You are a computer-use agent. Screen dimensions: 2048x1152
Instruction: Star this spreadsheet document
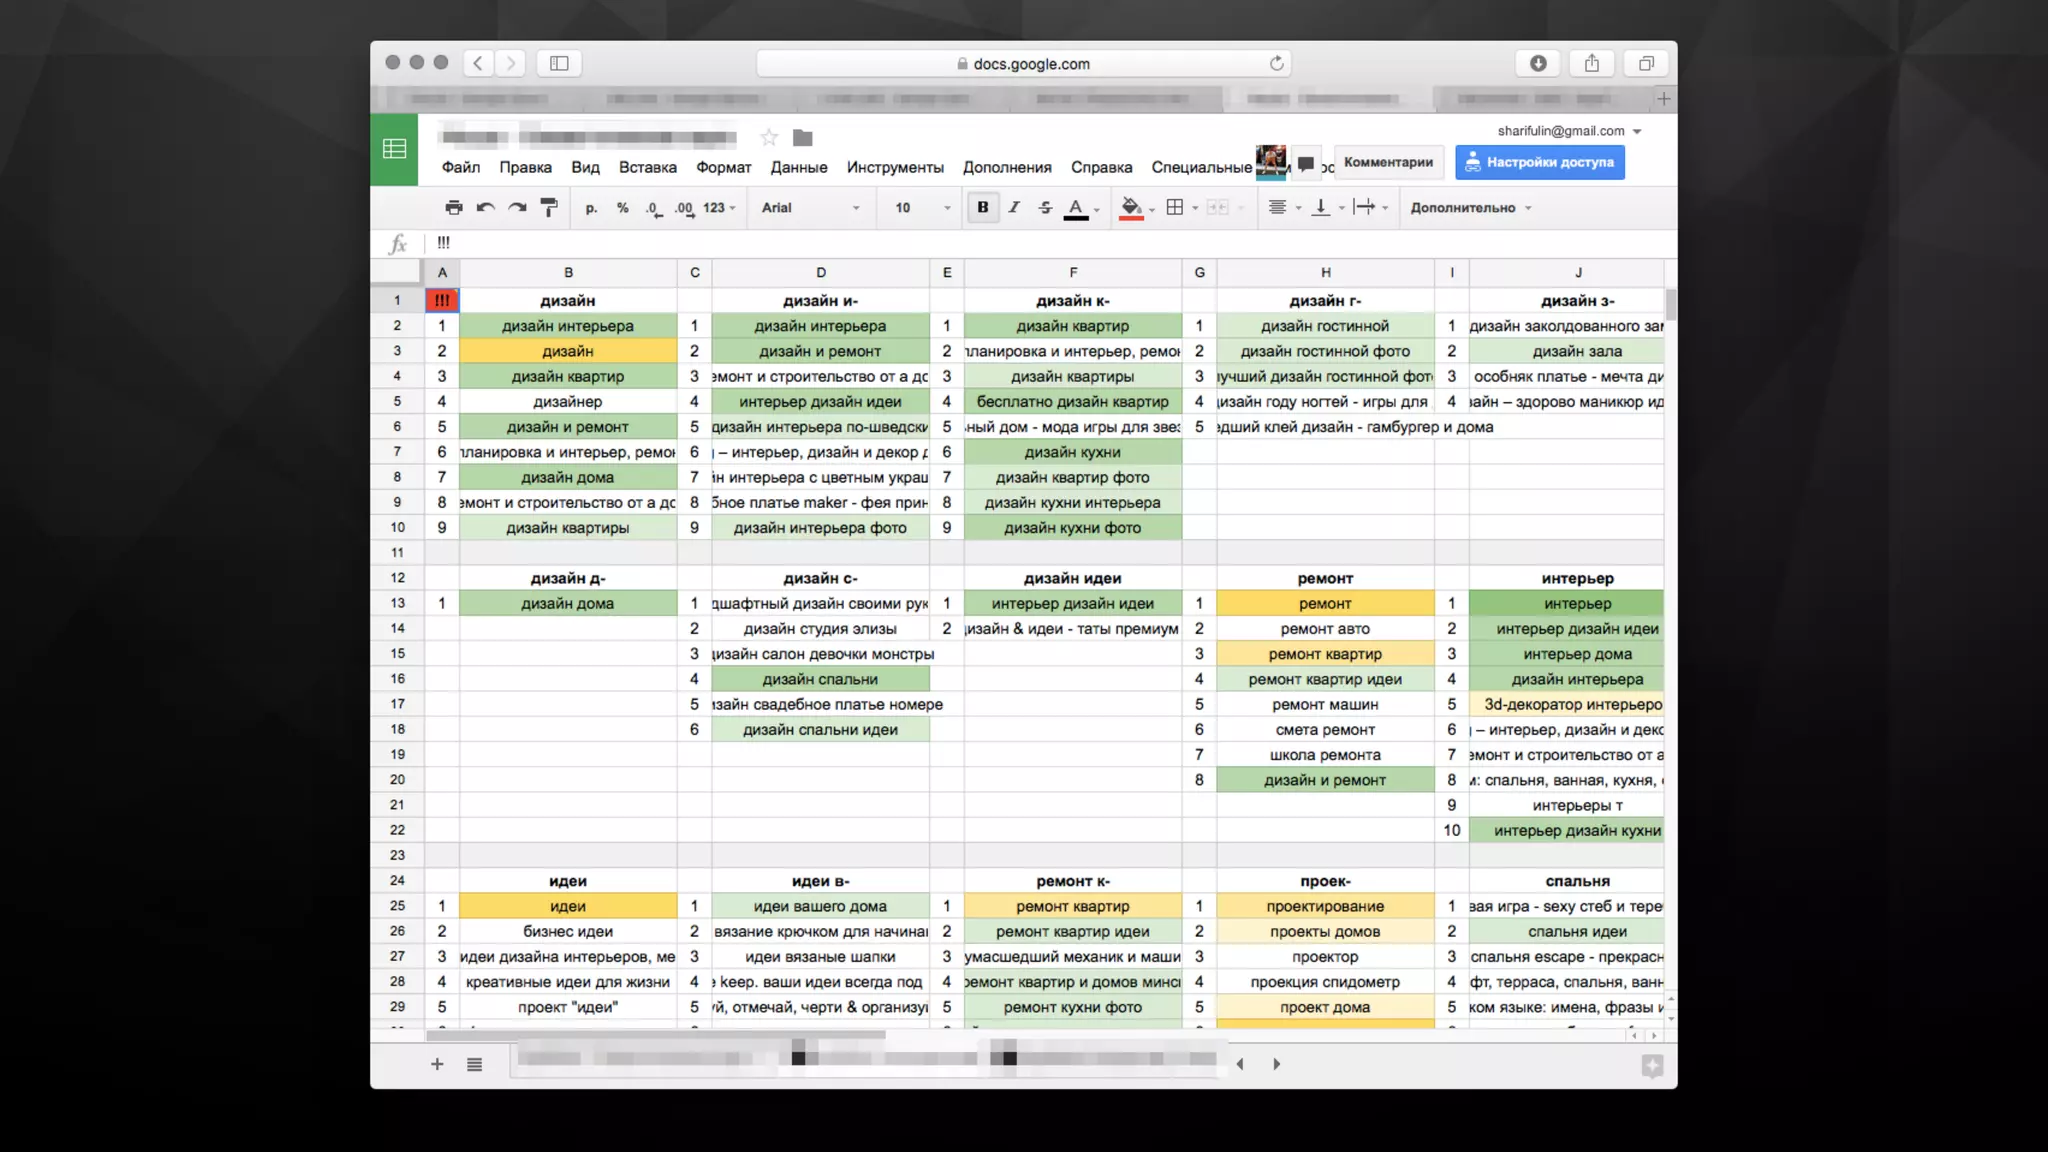point(768,138)
